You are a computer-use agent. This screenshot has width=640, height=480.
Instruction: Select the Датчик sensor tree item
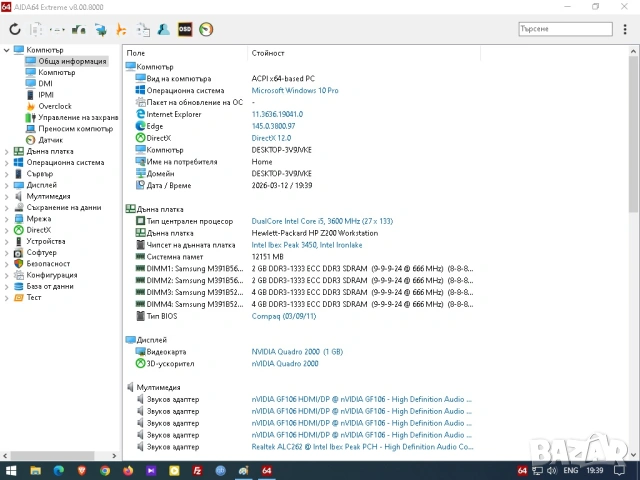pos(51,140)
